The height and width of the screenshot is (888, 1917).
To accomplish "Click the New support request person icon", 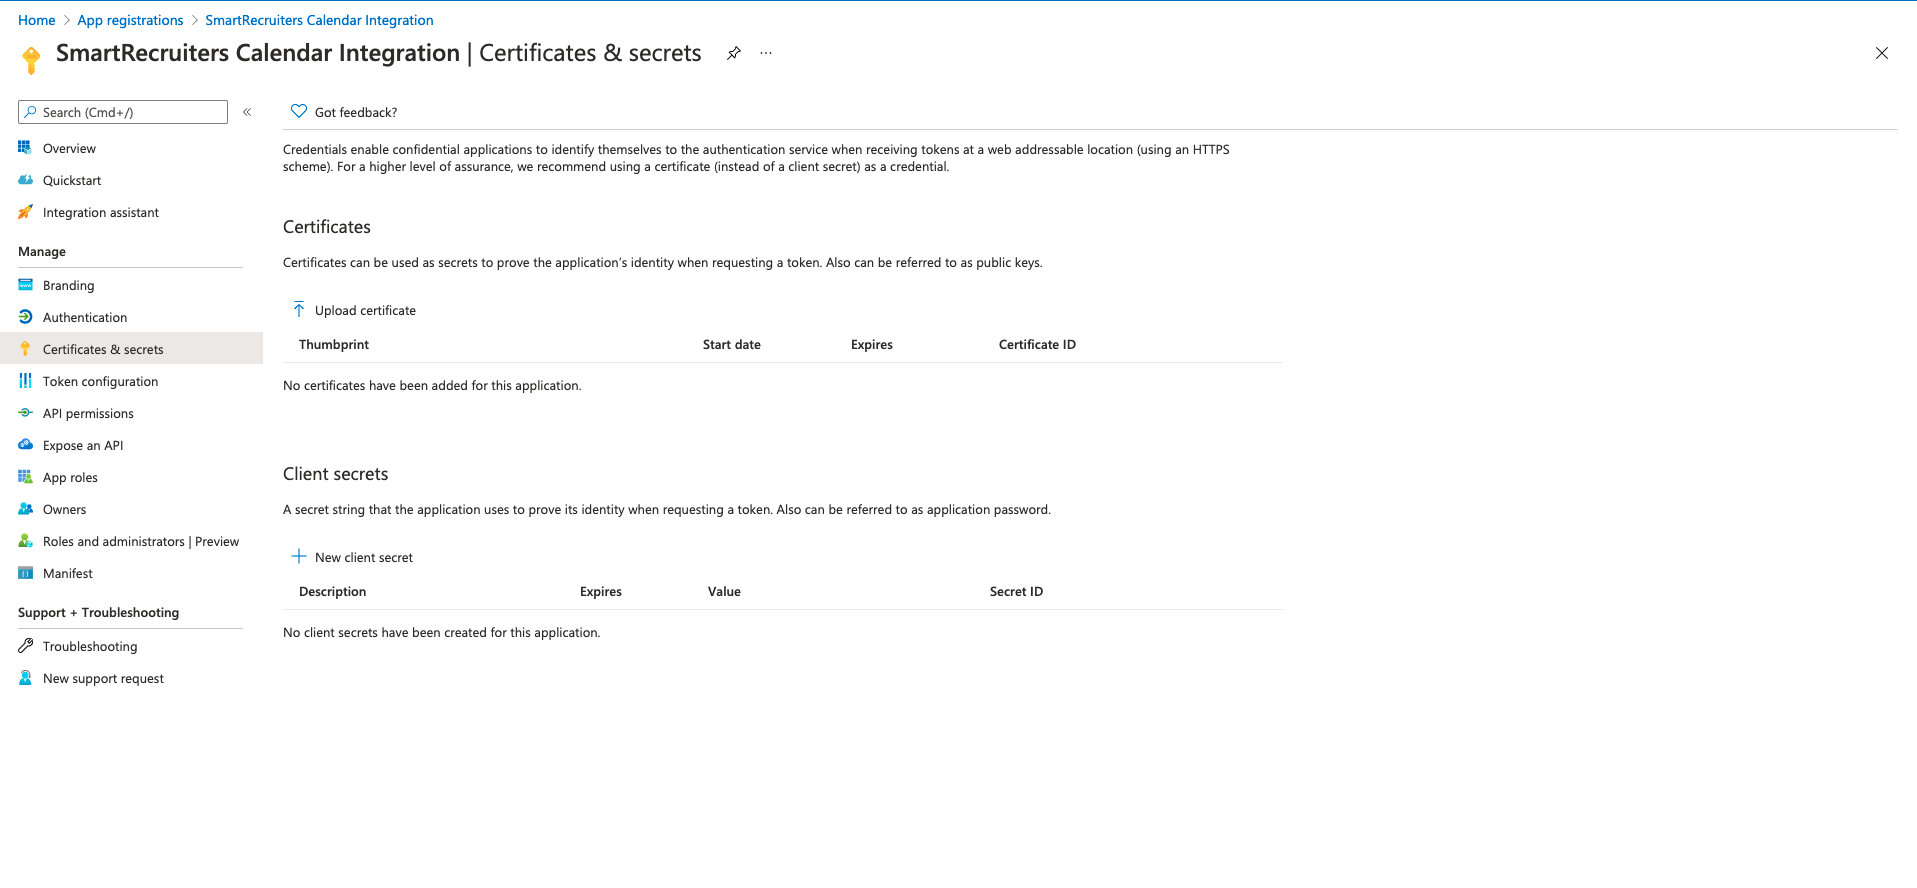I will tap(25, 678).
